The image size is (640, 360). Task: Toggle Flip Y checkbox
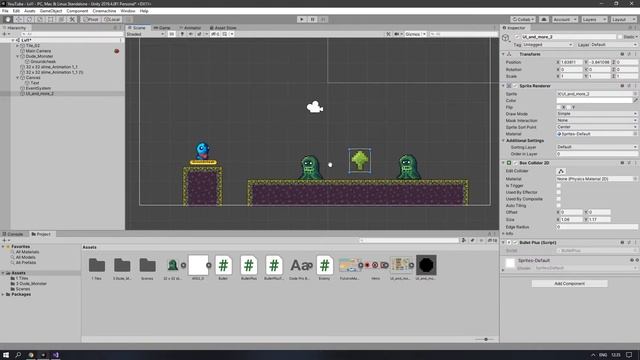[569, 107]
